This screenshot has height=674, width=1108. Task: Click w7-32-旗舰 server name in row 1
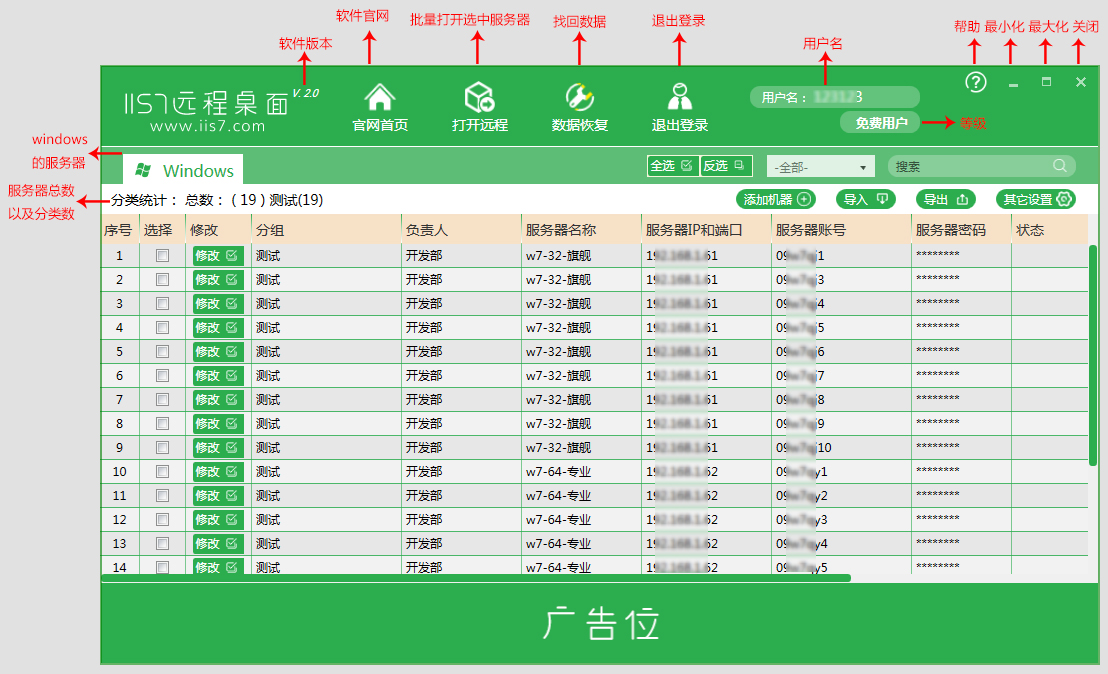[558, 256]
